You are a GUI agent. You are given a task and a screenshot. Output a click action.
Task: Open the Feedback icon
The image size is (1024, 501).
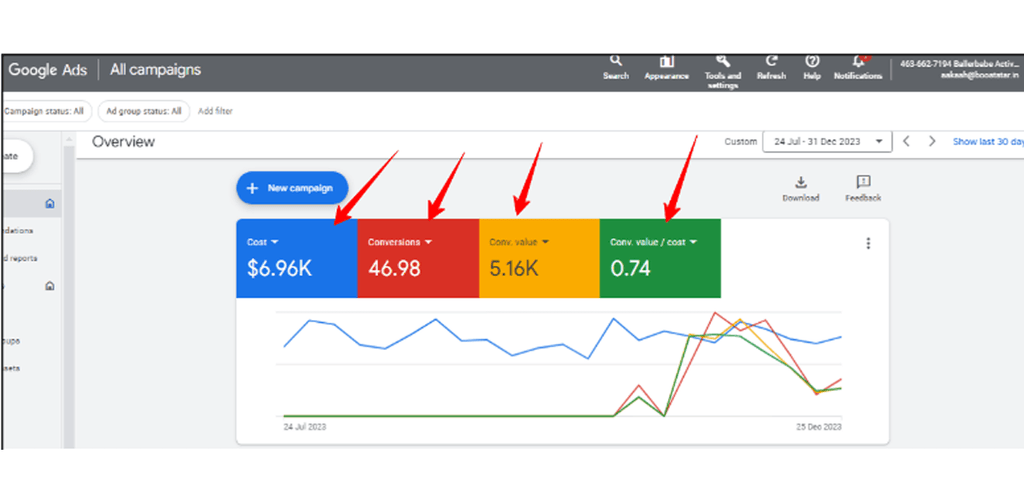862,182
